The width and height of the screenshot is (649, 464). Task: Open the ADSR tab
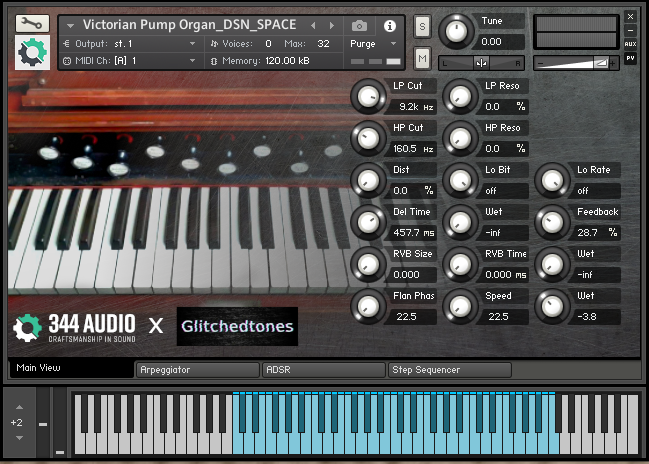(x=323, y=370)
